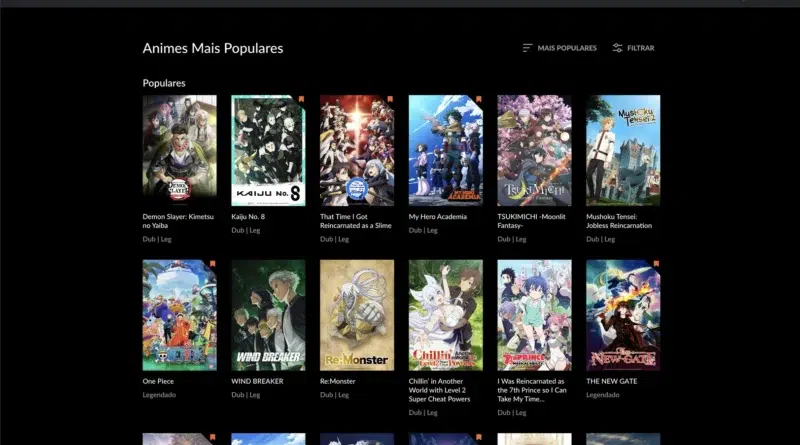This screenshot has height=445, width=800.
Task: Click the Legendado label under THE NEW GATE
Action: [x=603, y=395]
